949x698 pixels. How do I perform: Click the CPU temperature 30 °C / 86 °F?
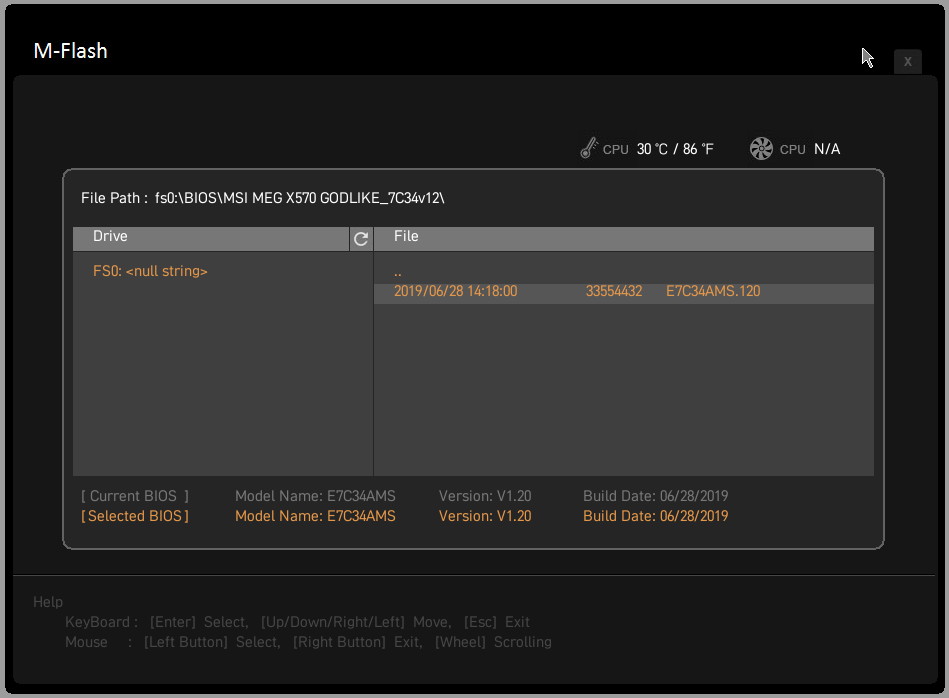(x=675, y=149)
